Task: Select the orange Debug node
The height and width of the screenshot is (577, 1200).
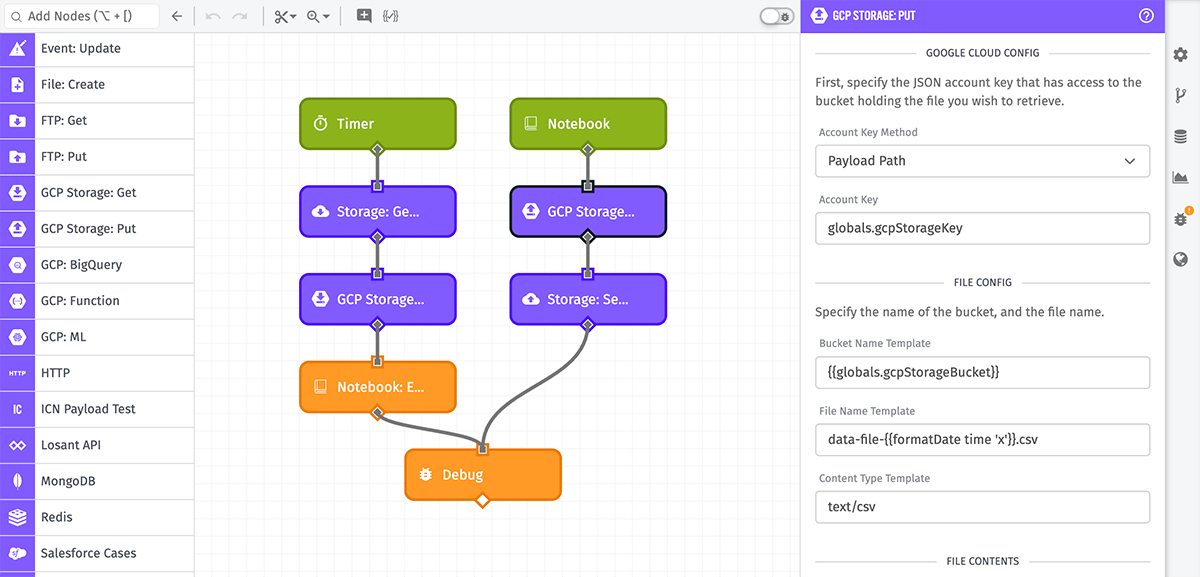Action: click(482, 475)
